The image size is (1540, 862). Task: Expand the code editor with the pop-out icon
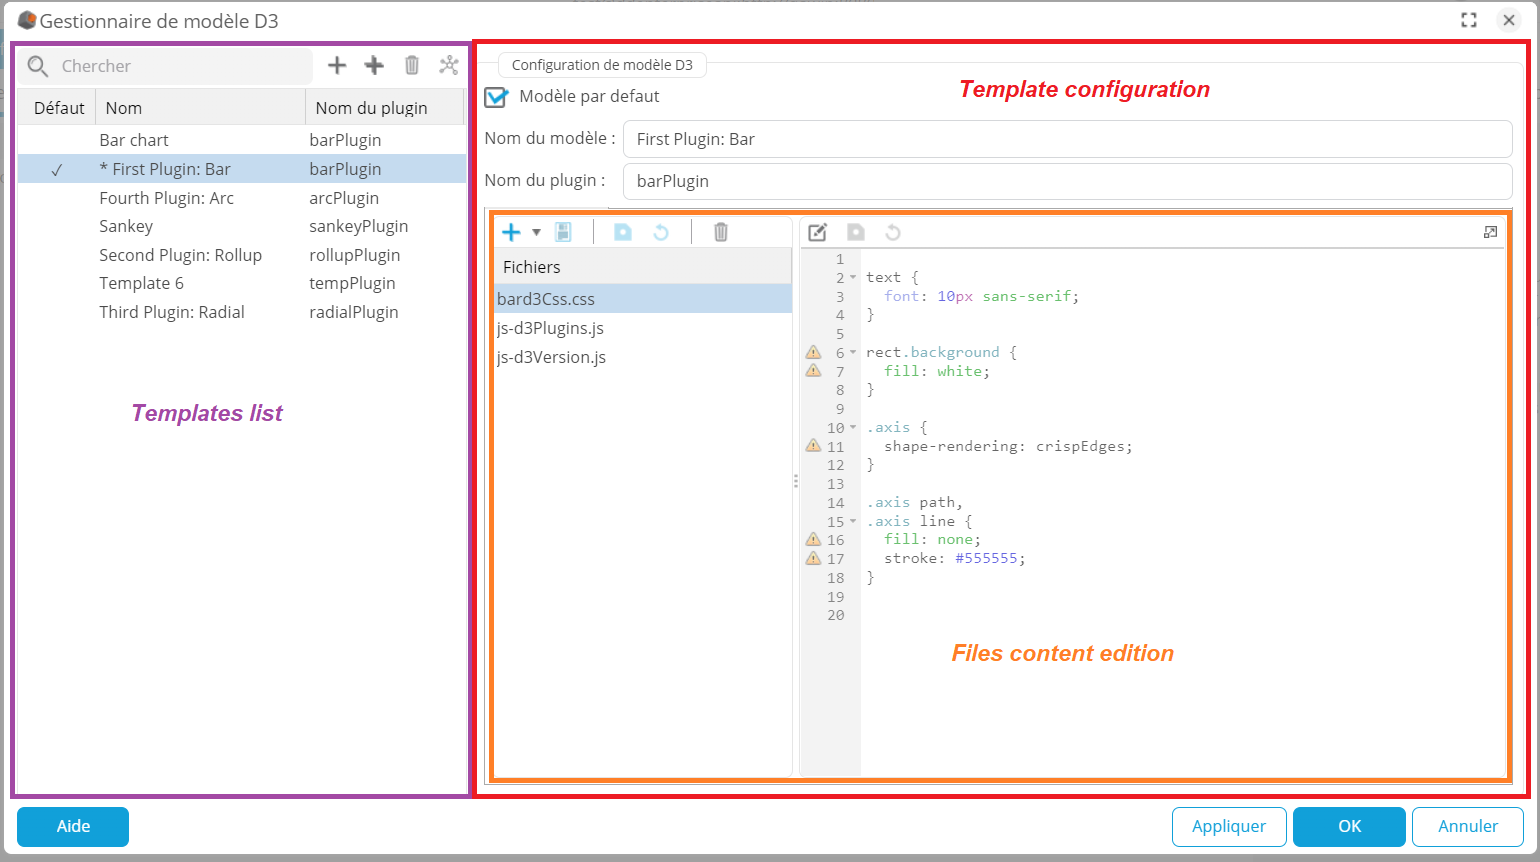point(1490,232)
